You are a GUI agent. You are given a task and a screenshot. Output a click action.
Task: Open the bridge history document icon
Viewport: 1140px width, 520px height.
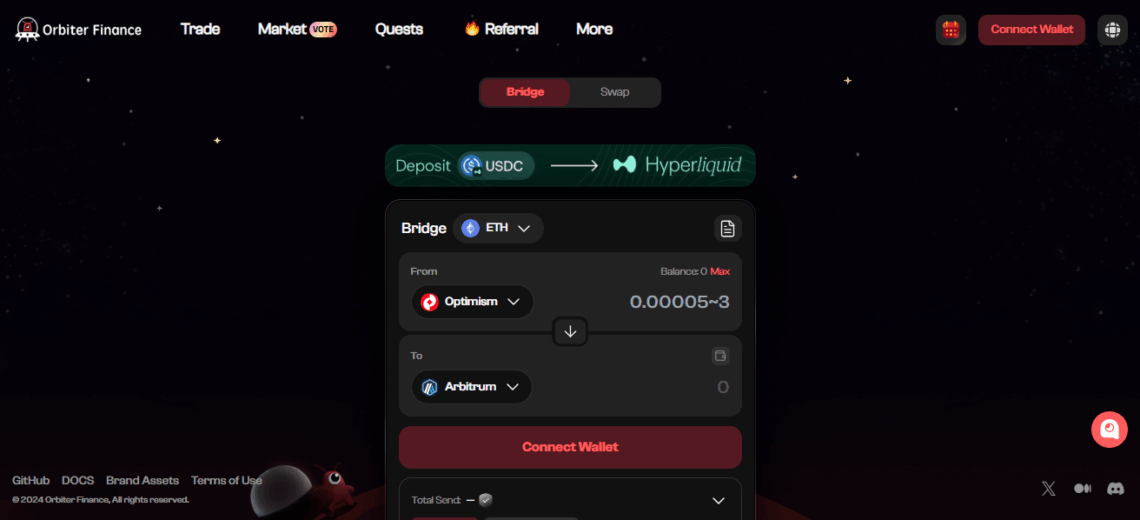[727, 228]
